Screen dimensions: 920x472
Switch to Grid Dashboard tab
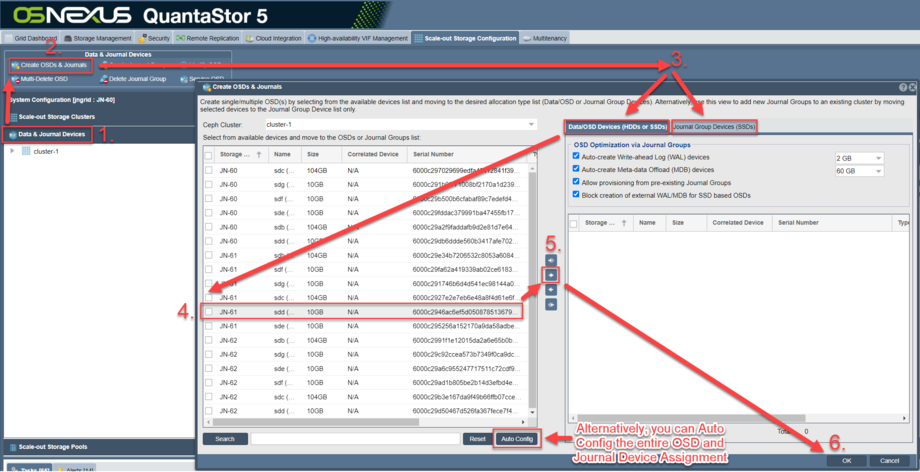point(31,38)
